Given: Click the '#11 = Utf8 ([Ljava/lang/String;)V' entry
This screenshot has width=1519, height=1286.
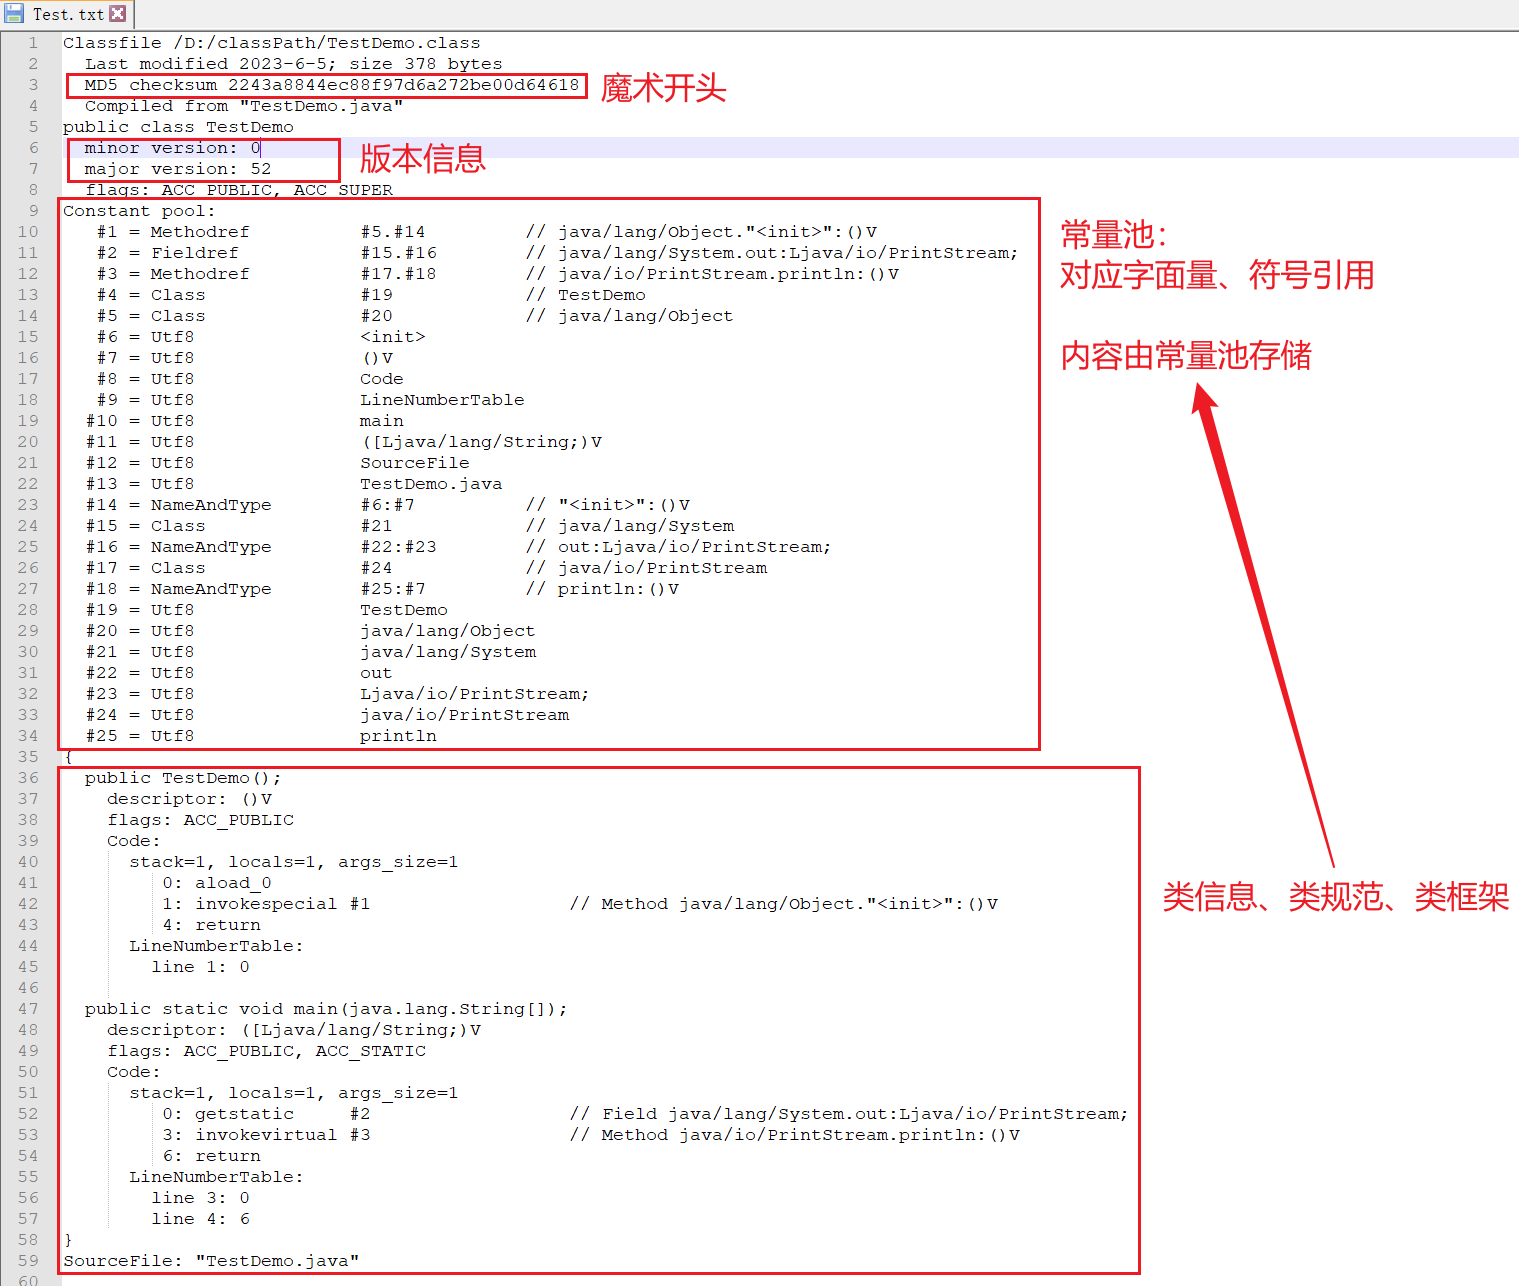Looking at the screenshot, I should point(344,442).
